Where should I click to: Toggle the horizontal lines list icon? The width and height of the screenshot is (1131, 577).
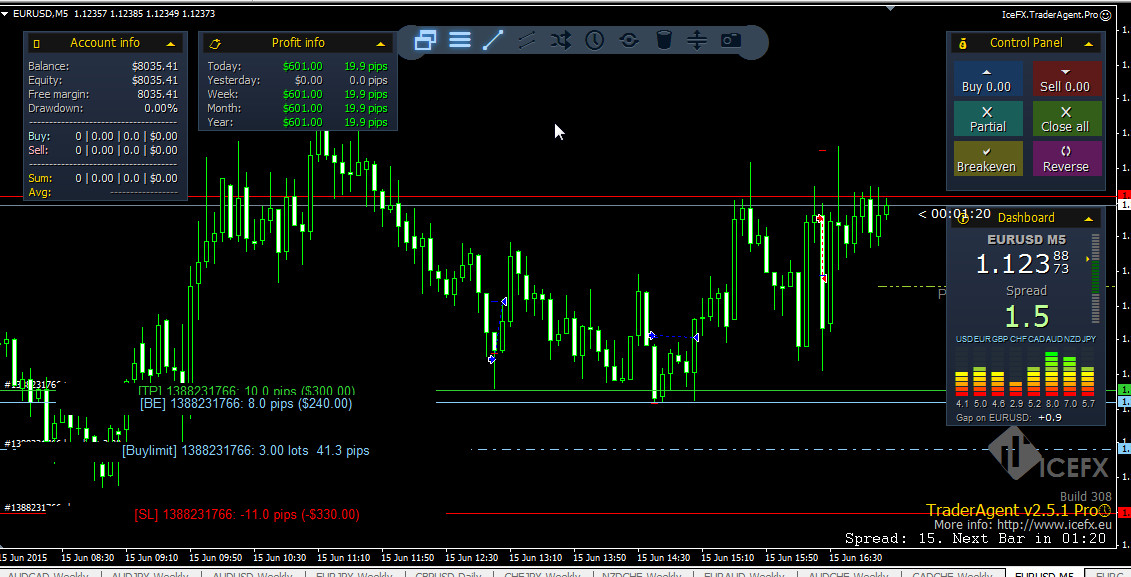click(x=459, y=40)
